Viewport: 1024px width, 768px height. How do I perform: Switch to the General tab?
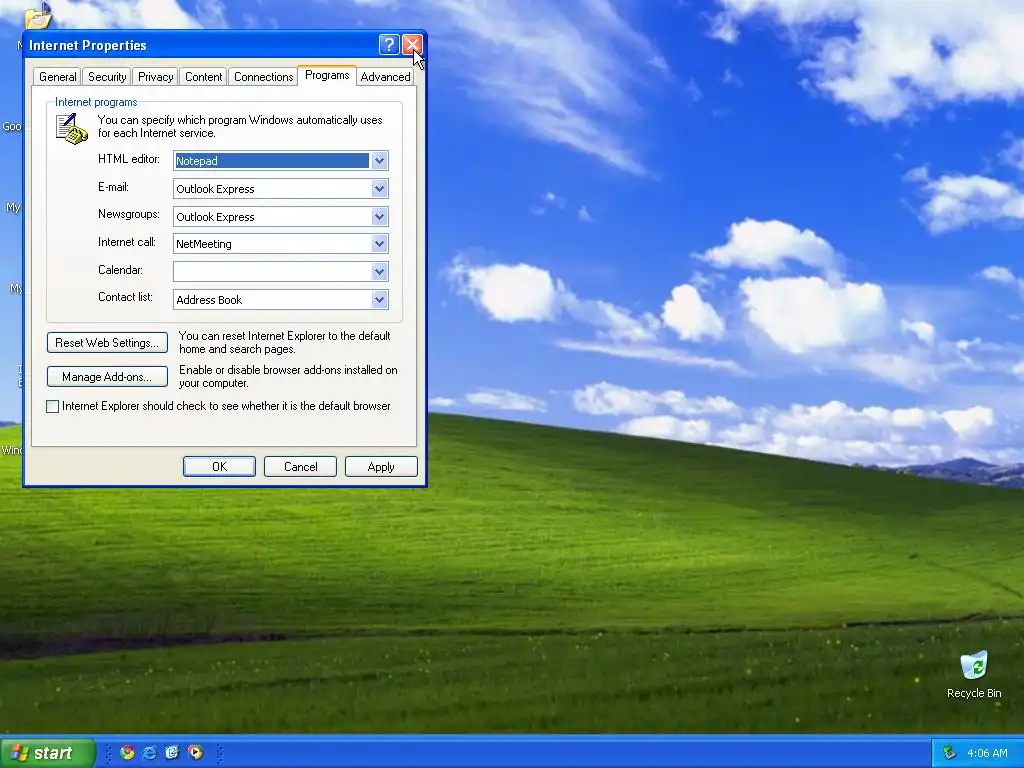pos(57,77)
